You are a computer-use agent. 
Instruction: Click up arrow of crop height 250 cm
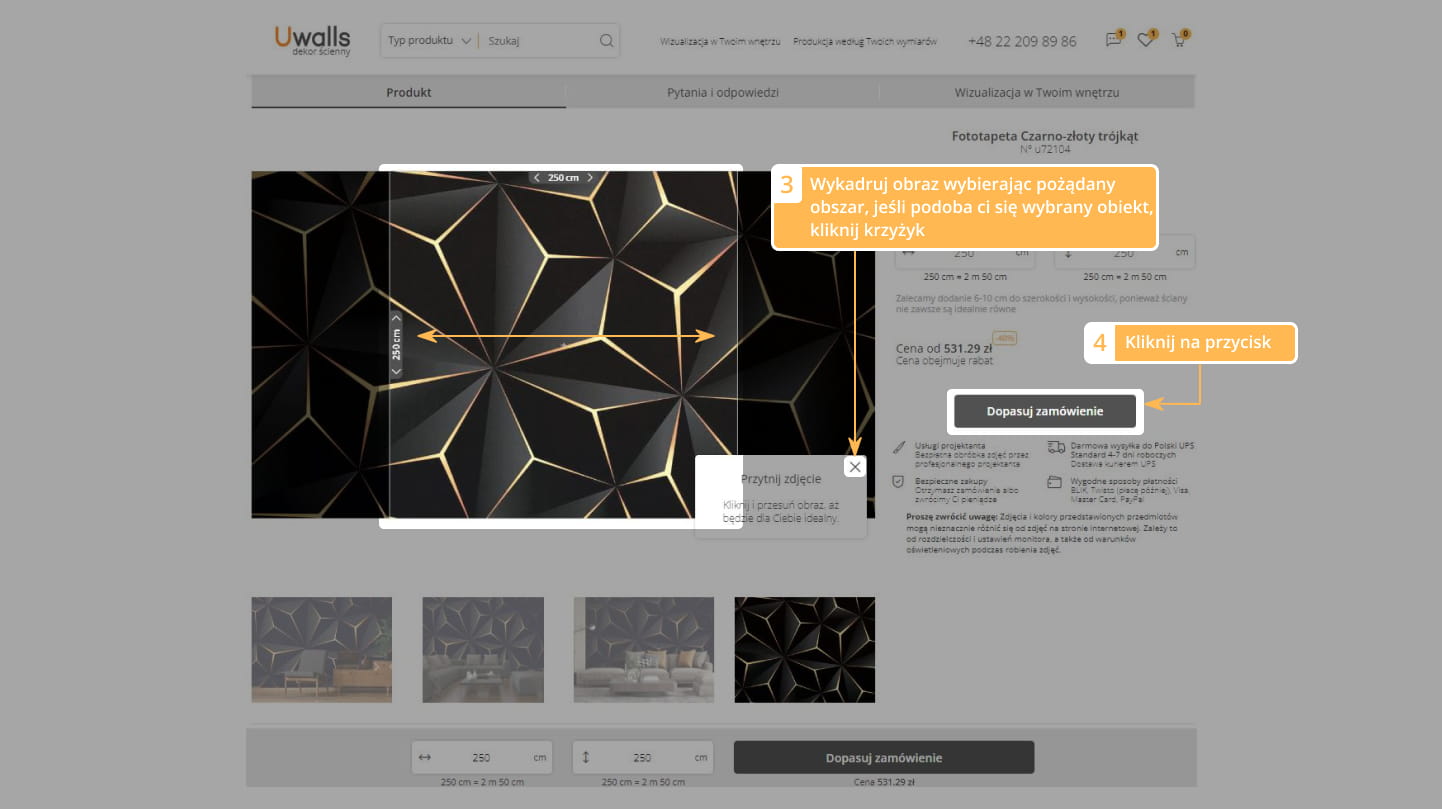click(x=396, y=319)
